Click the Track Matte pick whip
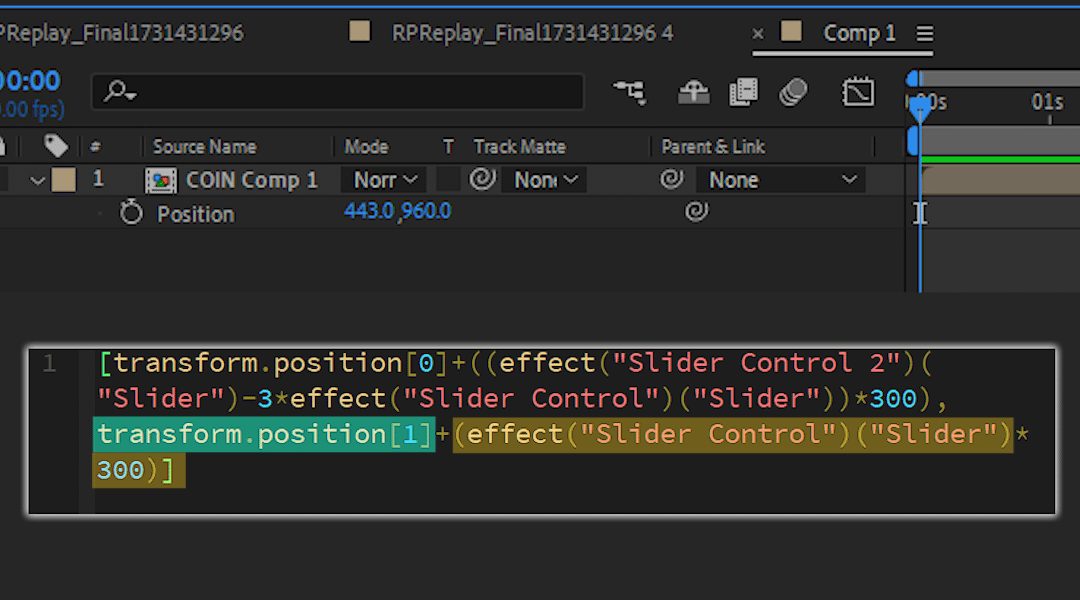1080x600 pixels. click(483, 180)
